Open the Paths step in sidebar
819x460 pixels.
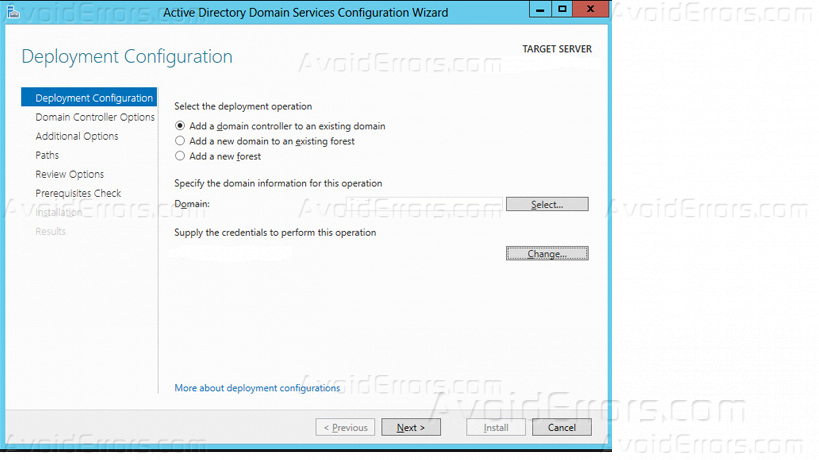point(47,155)
